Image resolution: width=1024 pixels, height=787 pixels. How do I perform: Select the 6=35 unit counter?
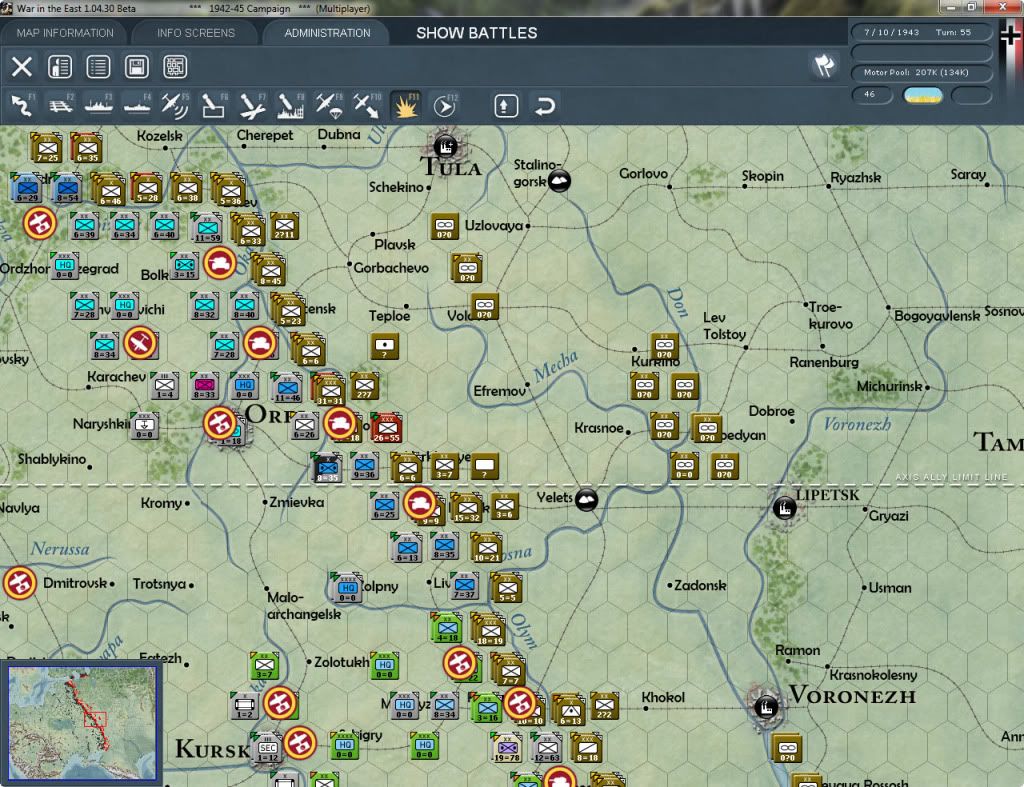click(87, 149)
